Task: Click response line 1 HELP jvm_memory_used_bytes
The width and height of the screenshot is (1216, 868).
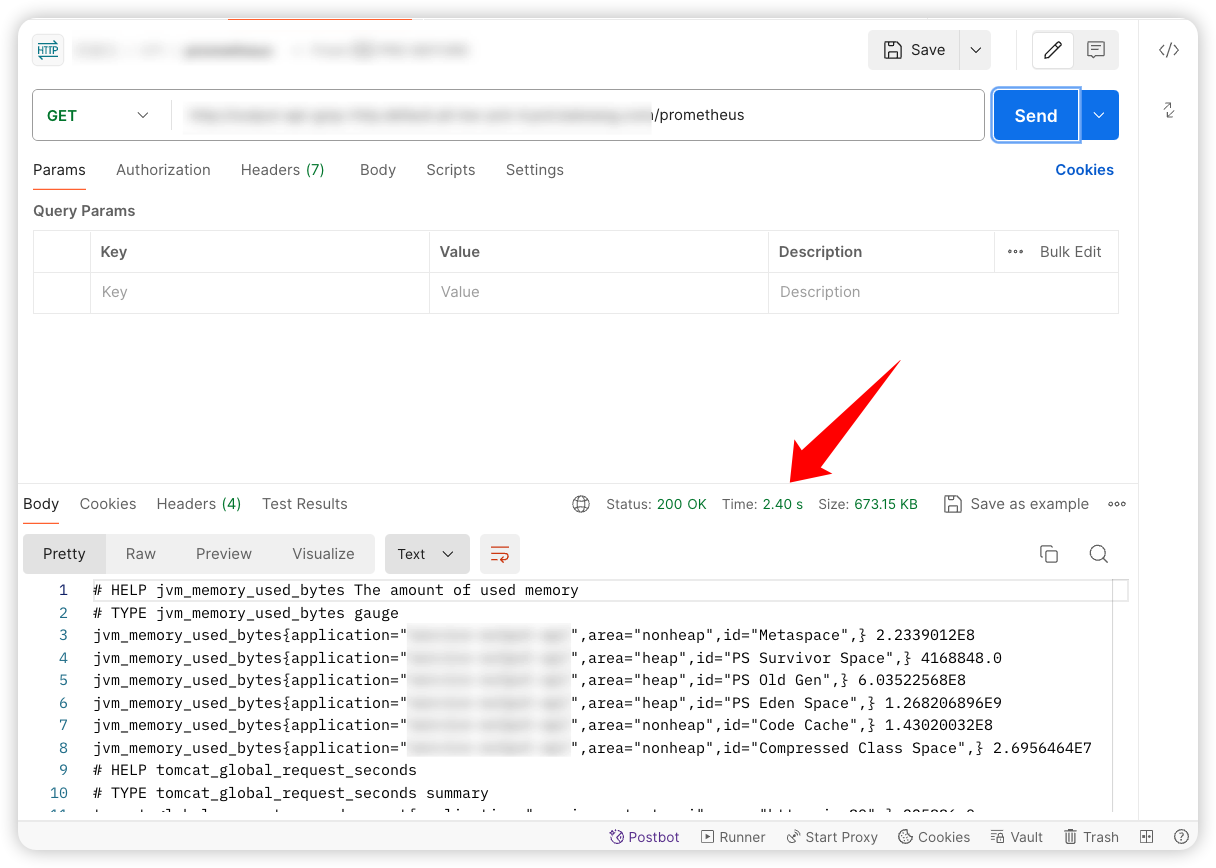Action: (336, 590)
